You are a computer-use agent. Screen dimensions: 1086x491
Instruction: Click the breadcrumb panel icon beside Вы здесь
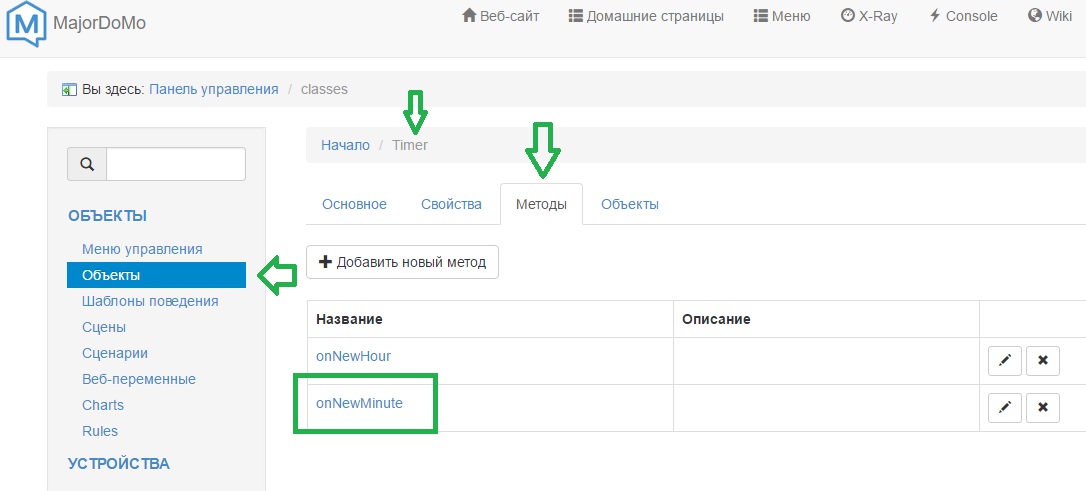pyautogui.click(x=69, y=89)
